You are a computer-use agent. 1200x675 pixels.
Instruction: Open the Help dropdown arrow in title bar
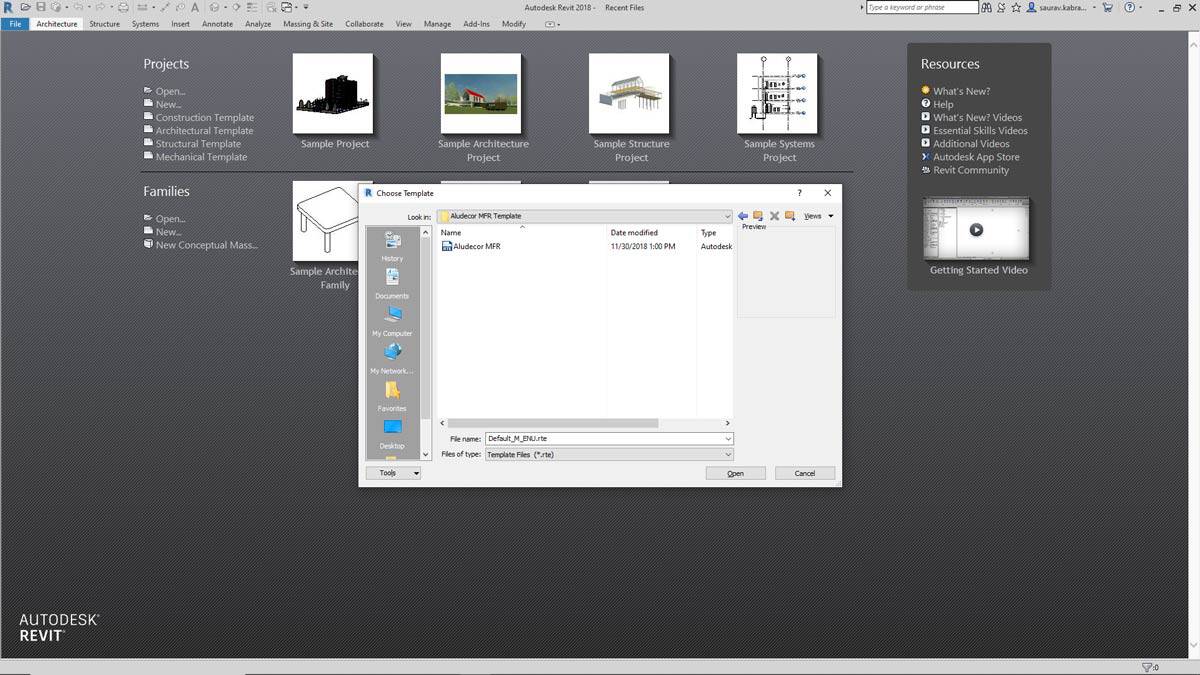[x=1140, y=7]
